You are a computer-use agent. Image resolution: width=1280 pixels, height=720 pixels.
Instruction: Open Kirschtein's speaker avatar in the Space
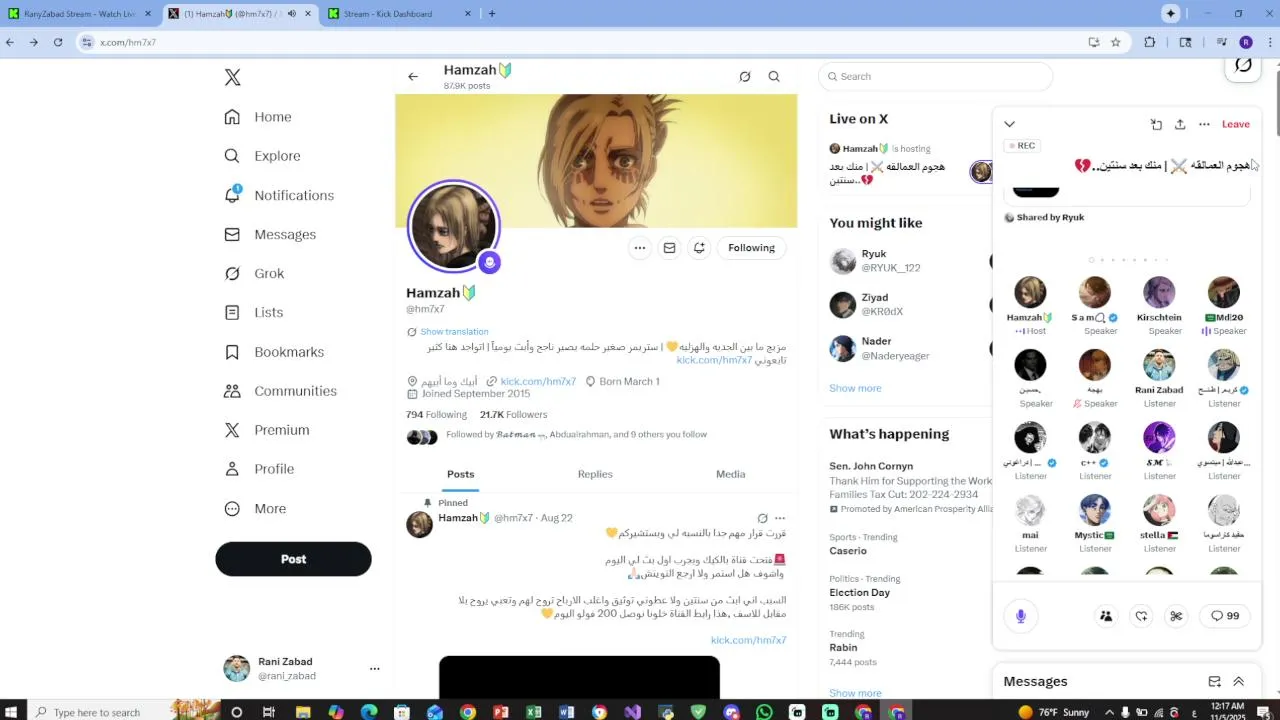pos(1159,292)
